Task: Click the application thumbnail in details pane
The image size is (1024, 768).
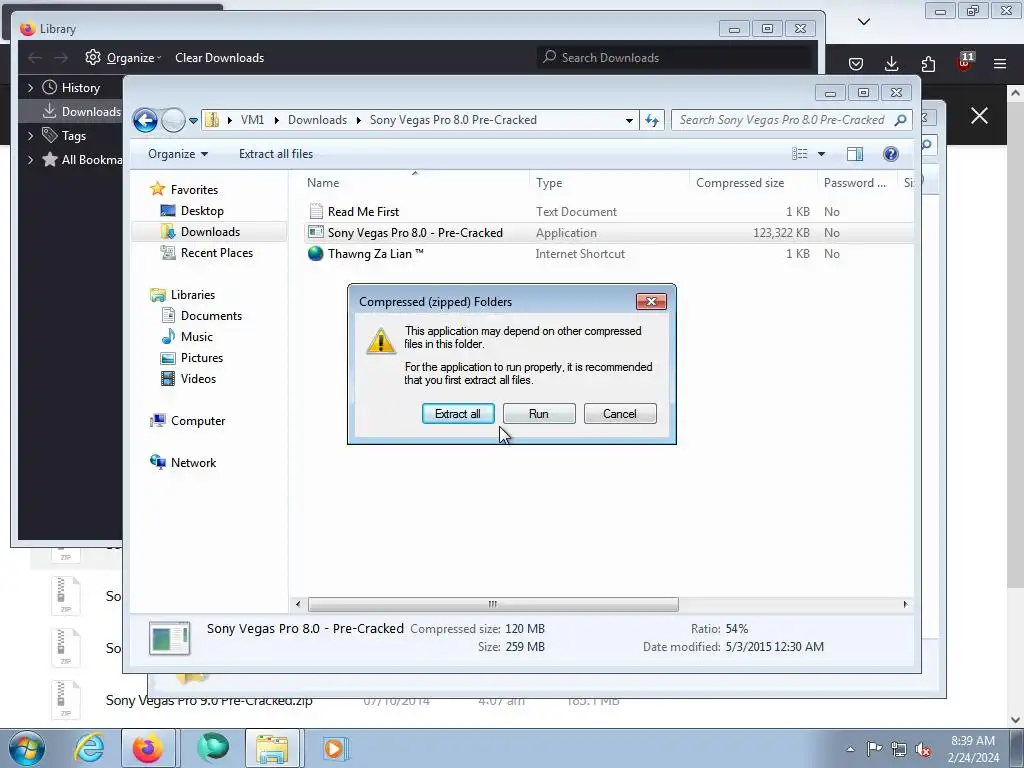Action: coord(170,638)
